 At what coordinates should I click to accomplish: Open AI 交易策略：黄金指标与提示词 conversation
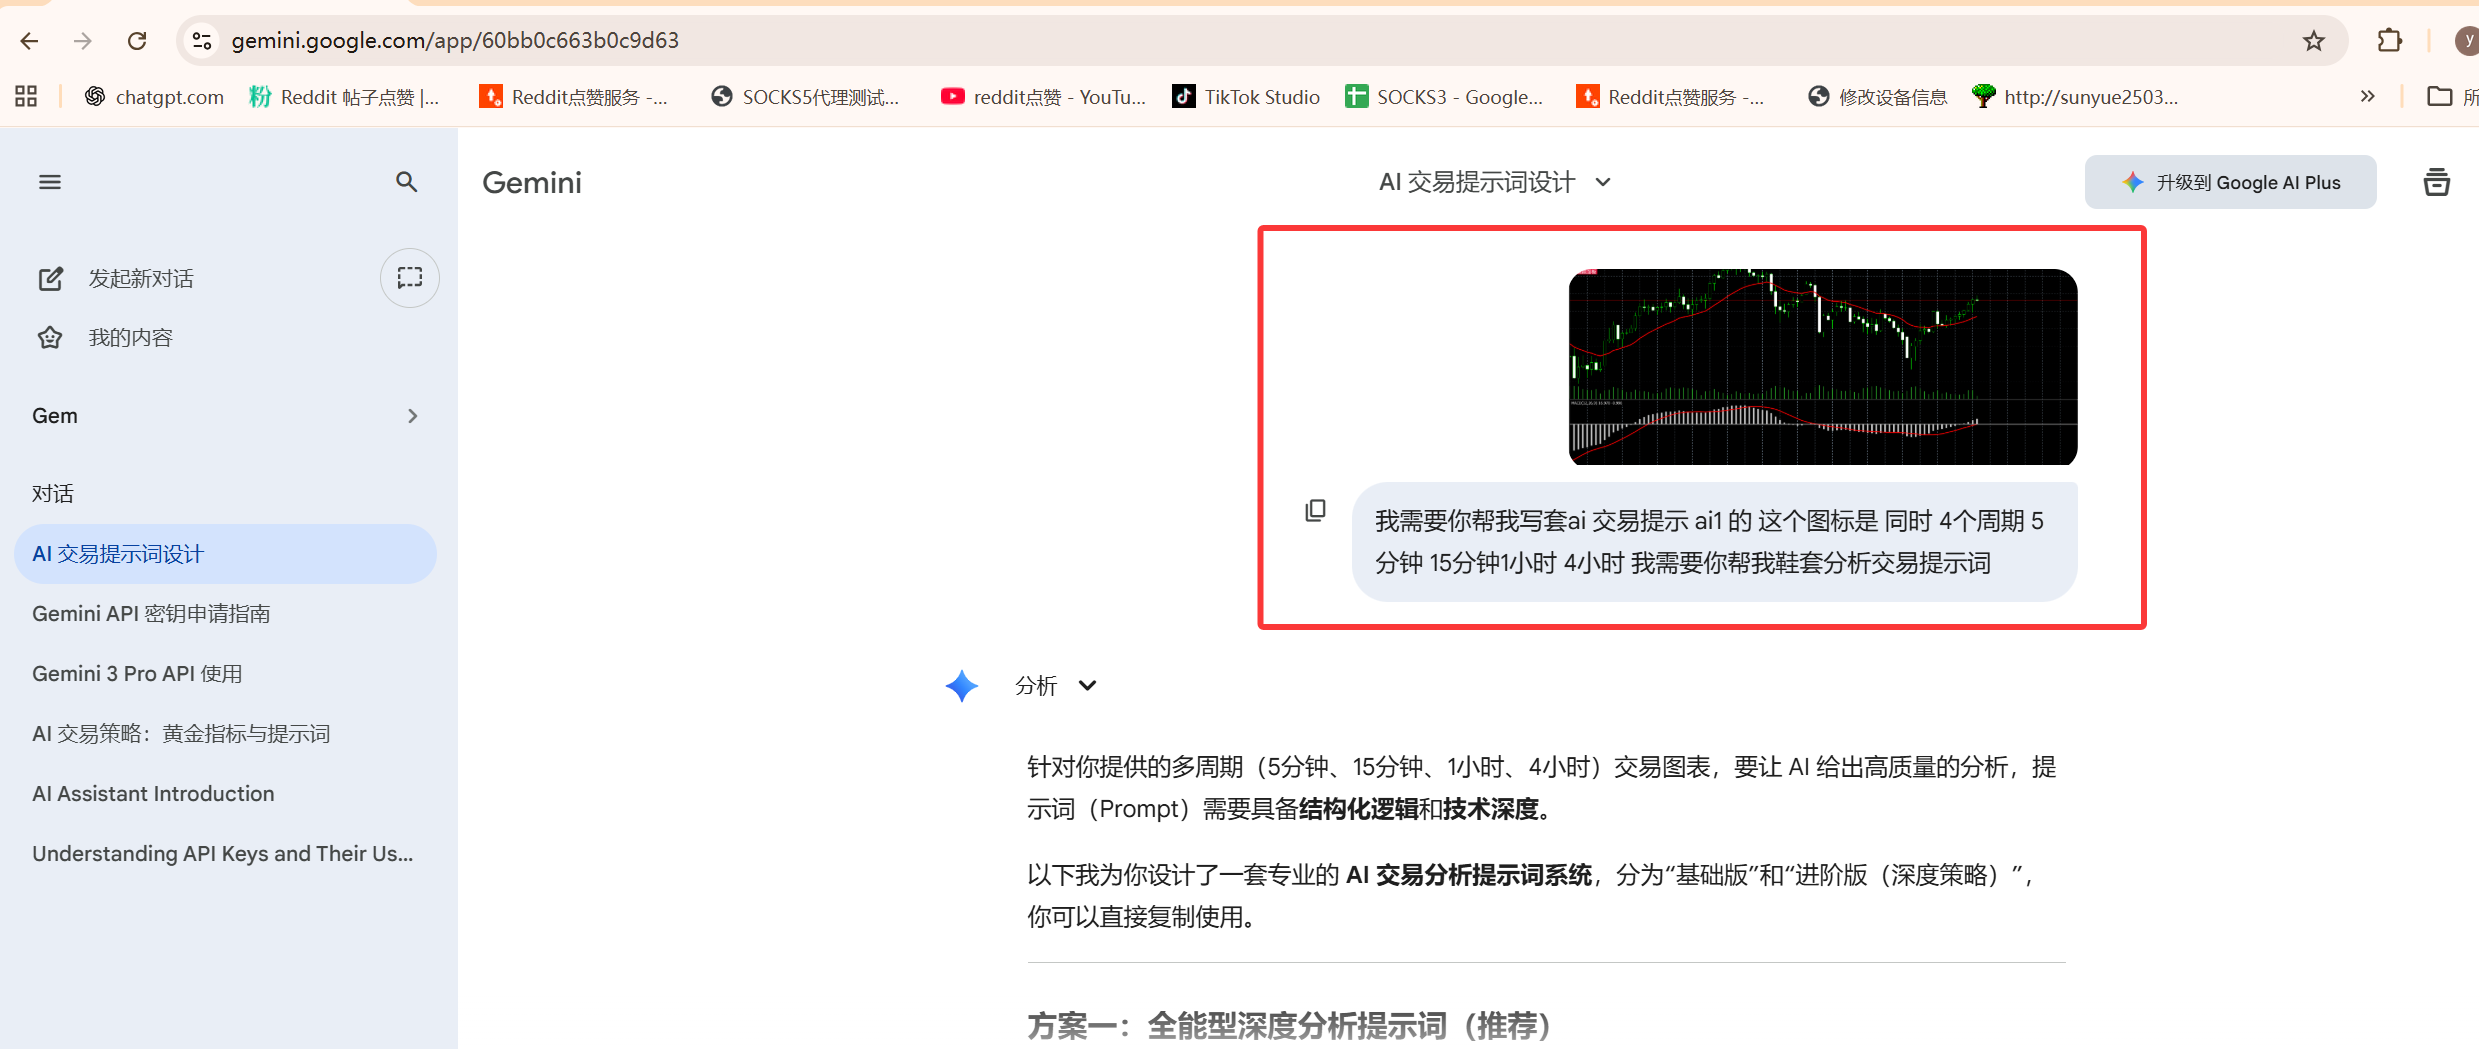(x=225, y=734)
